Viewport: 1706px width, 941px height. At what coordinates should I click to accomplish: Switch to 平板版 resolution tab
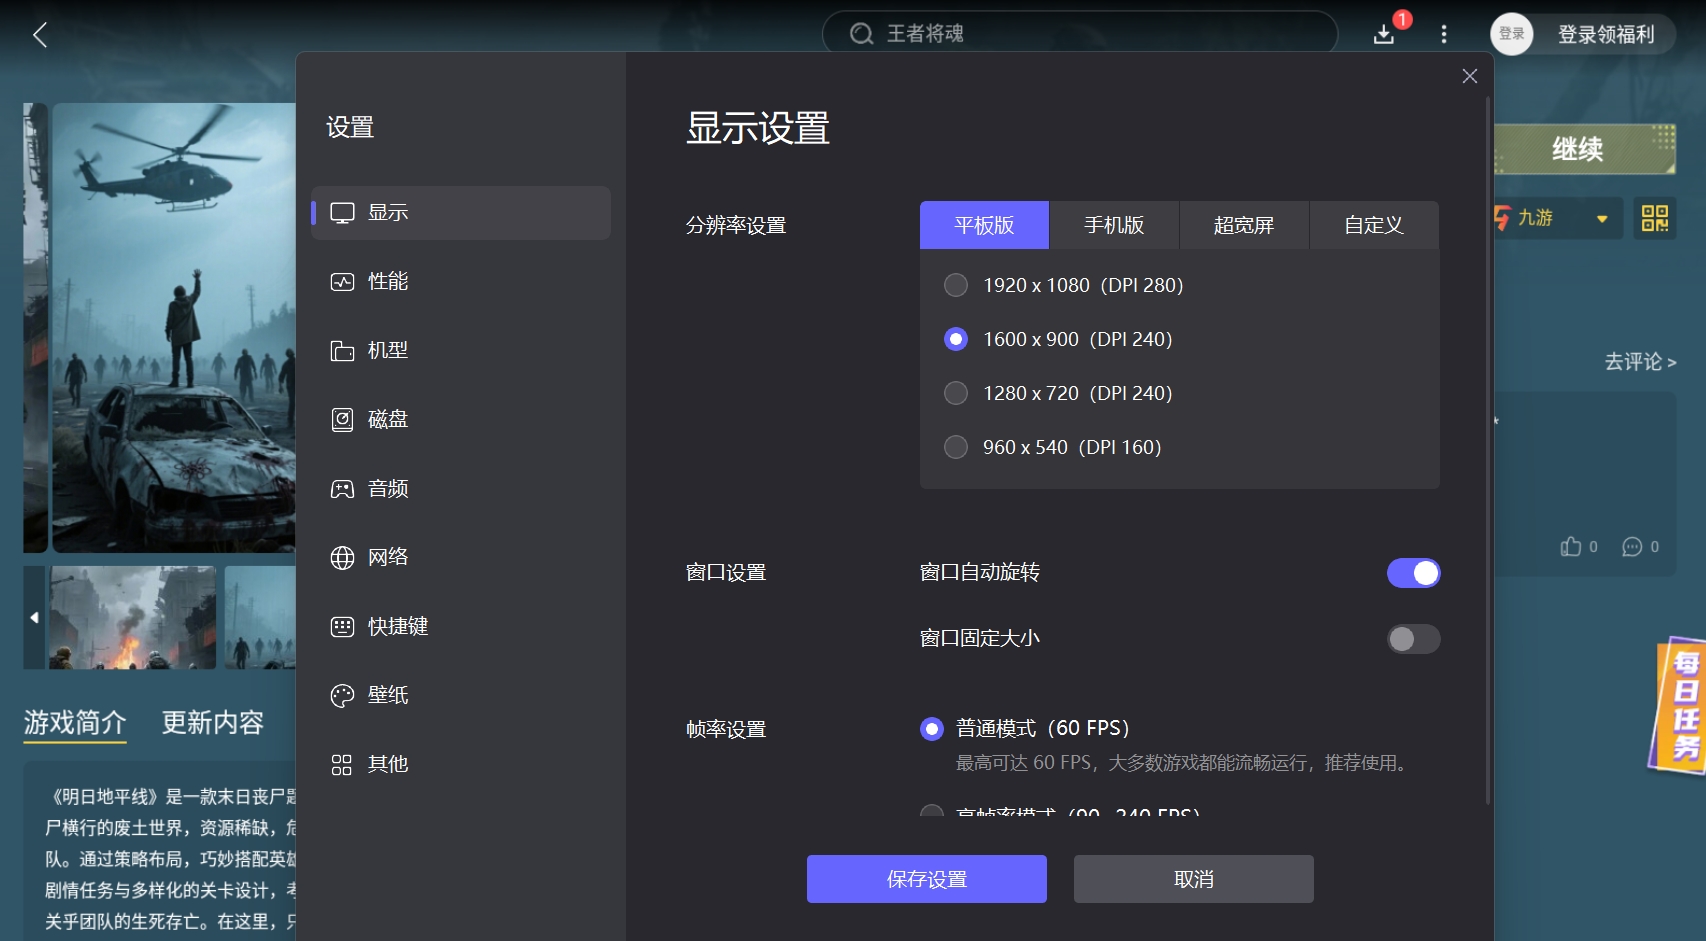(984, 225)
